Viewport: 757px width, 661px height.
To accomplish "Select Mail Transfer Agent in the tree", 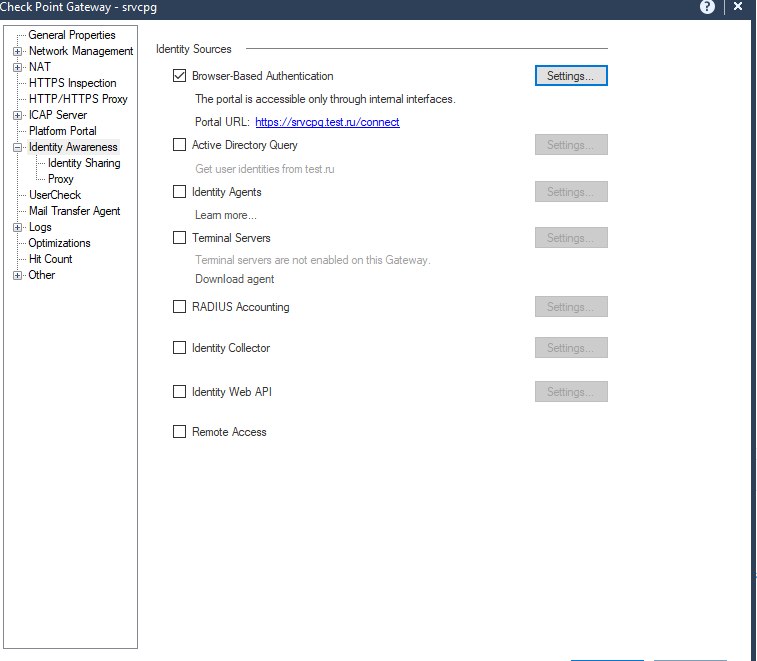I will point(74,211).
